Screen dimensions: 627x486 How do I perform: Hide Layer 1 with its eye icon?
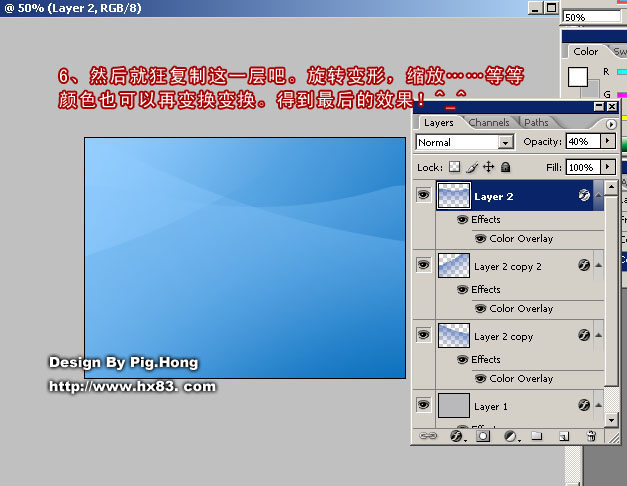tap(423, 405)
